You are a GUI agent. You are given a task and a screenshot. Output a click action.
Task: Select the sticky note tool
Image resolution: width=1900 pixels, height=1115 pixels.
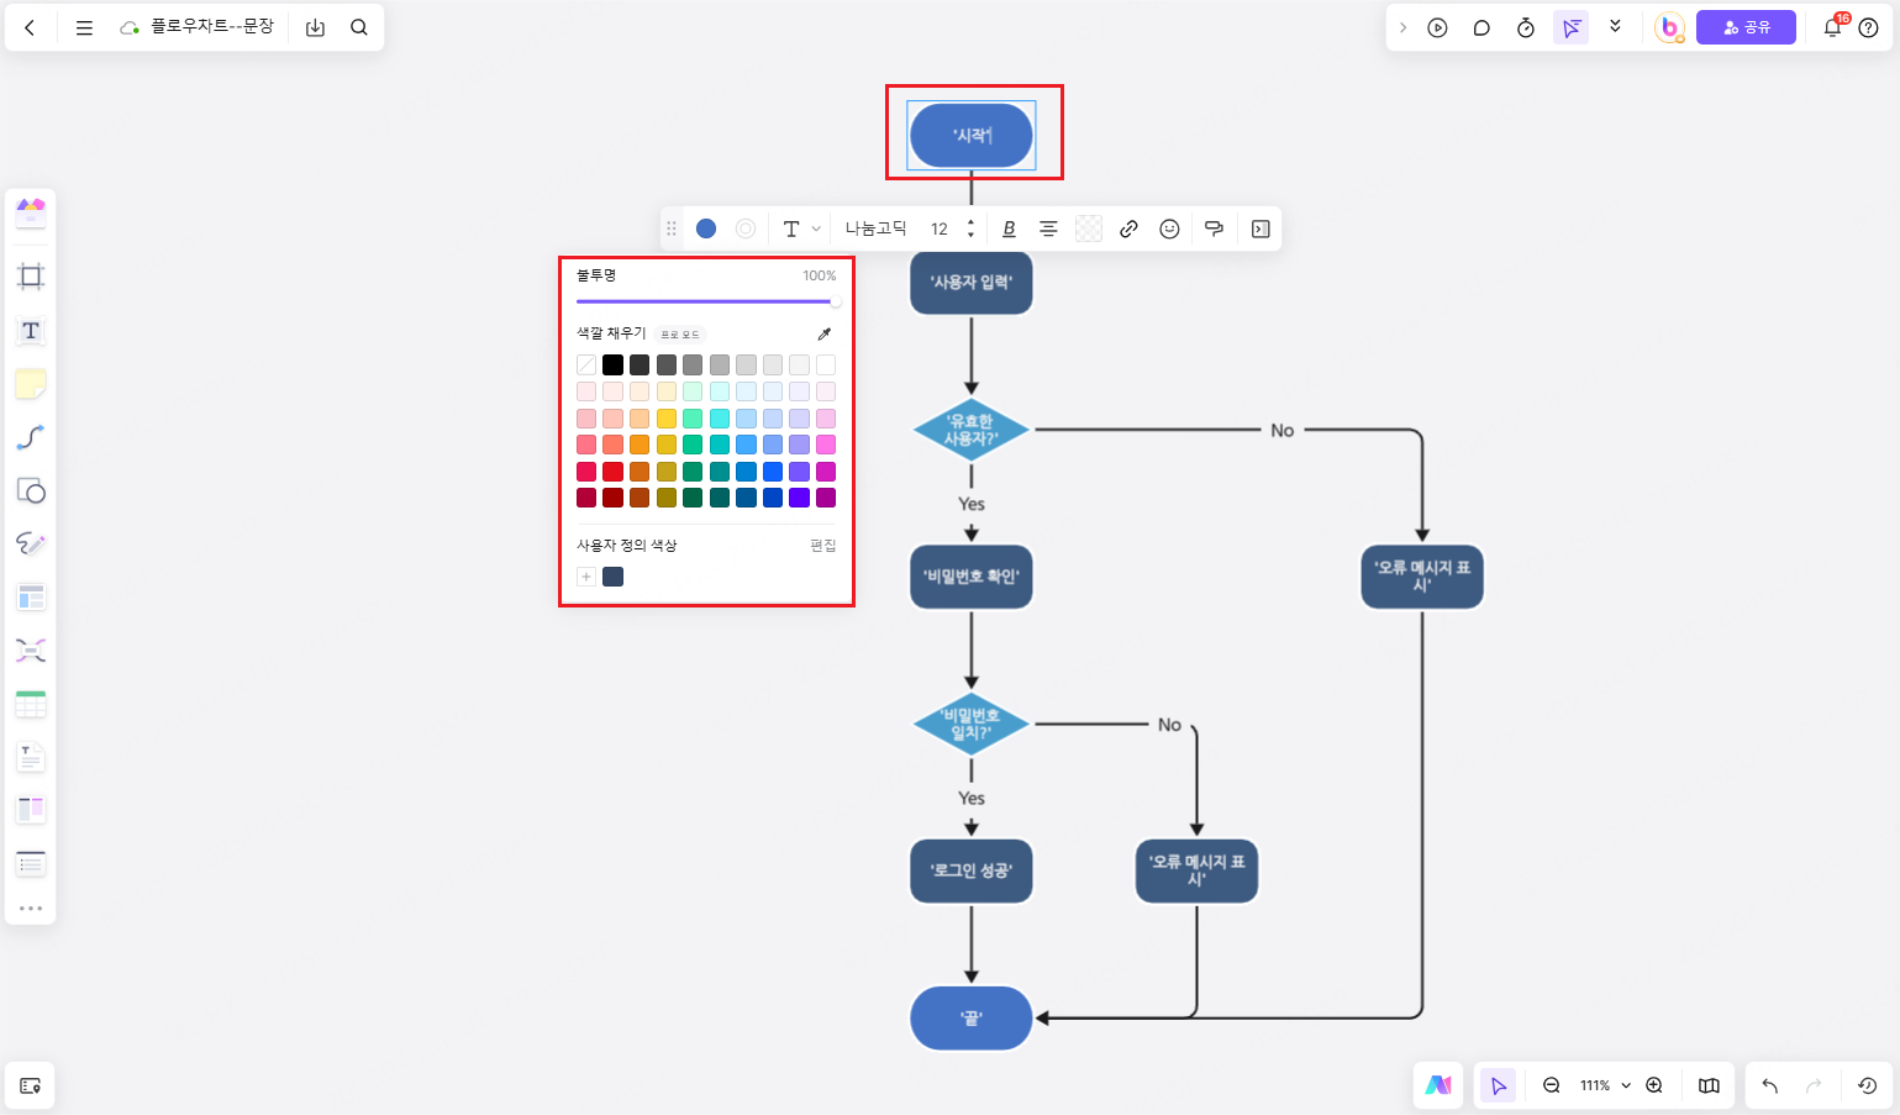[x=31, y=384]
